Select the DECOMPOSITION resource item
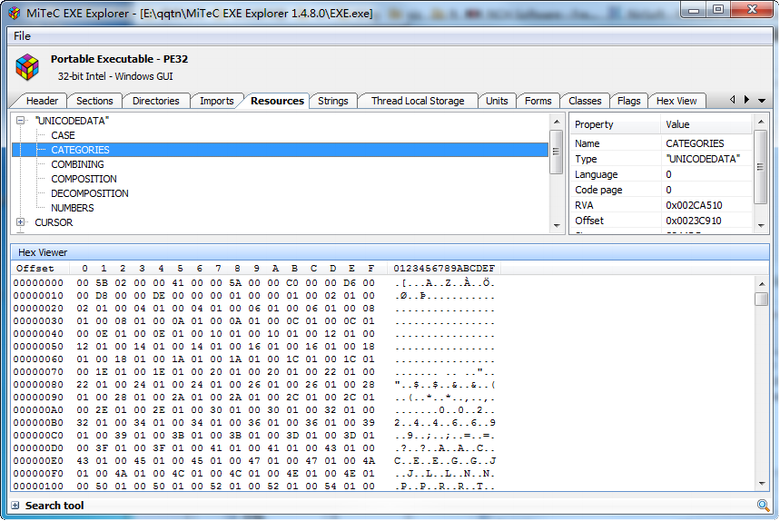 pyautogui.click(x=90, y=194)
